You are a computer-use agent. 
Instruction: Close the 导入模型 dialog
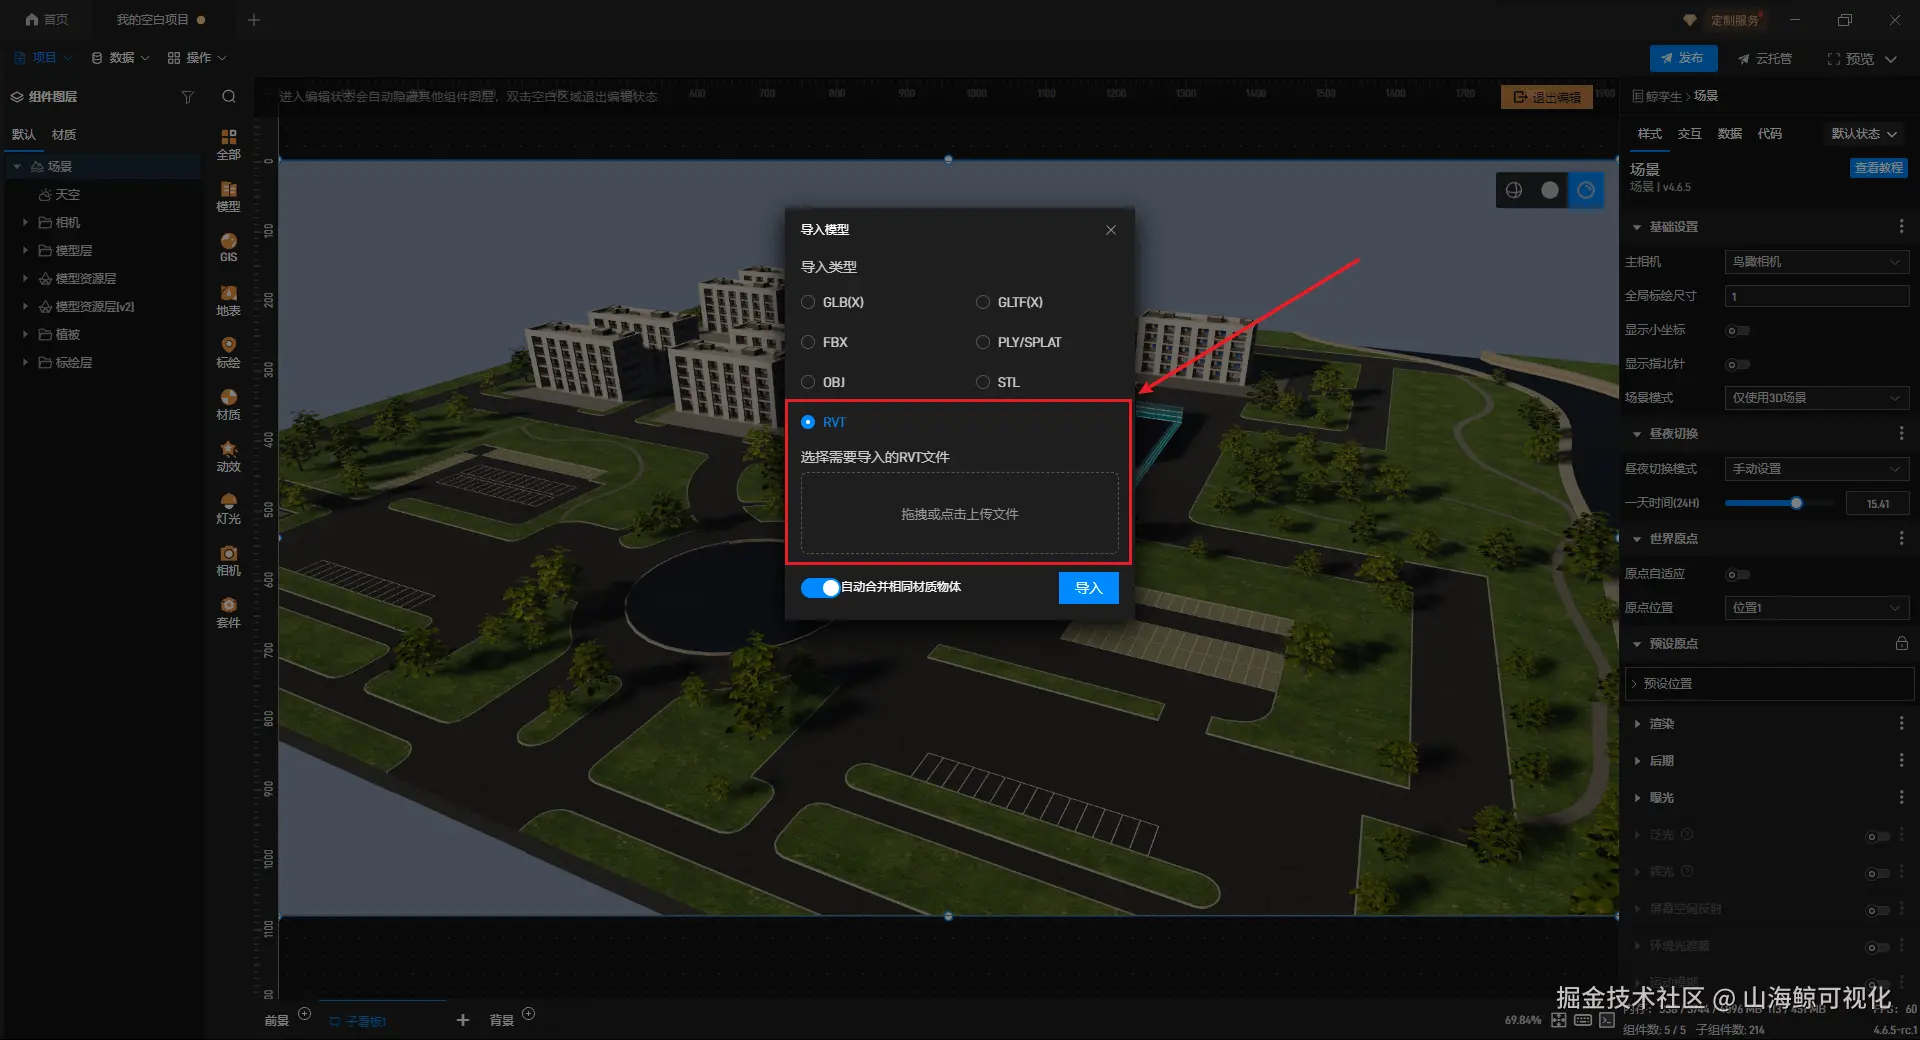click(x=1111, y=230)
